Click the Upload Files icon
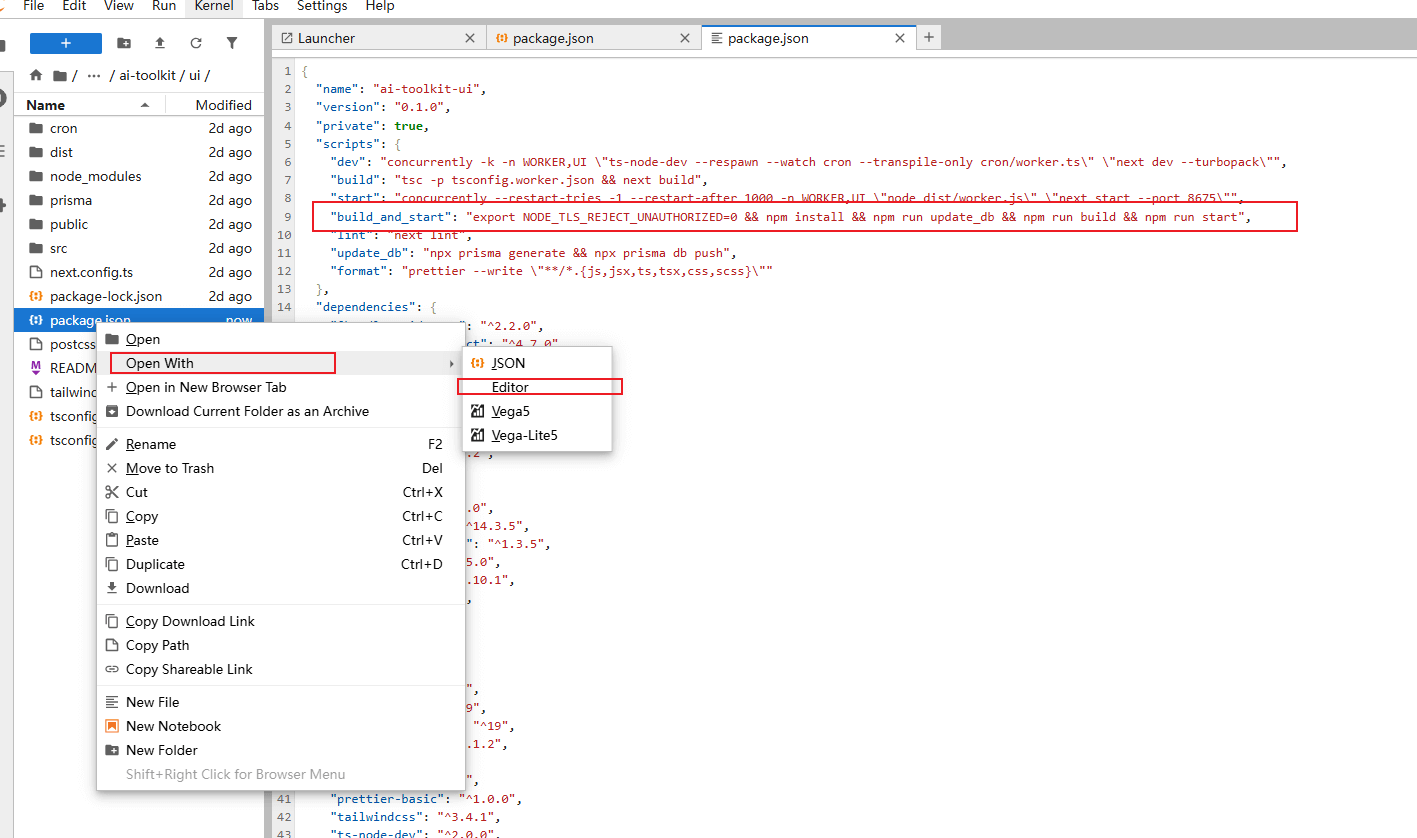1417x838 pixels. click(160, 43)
